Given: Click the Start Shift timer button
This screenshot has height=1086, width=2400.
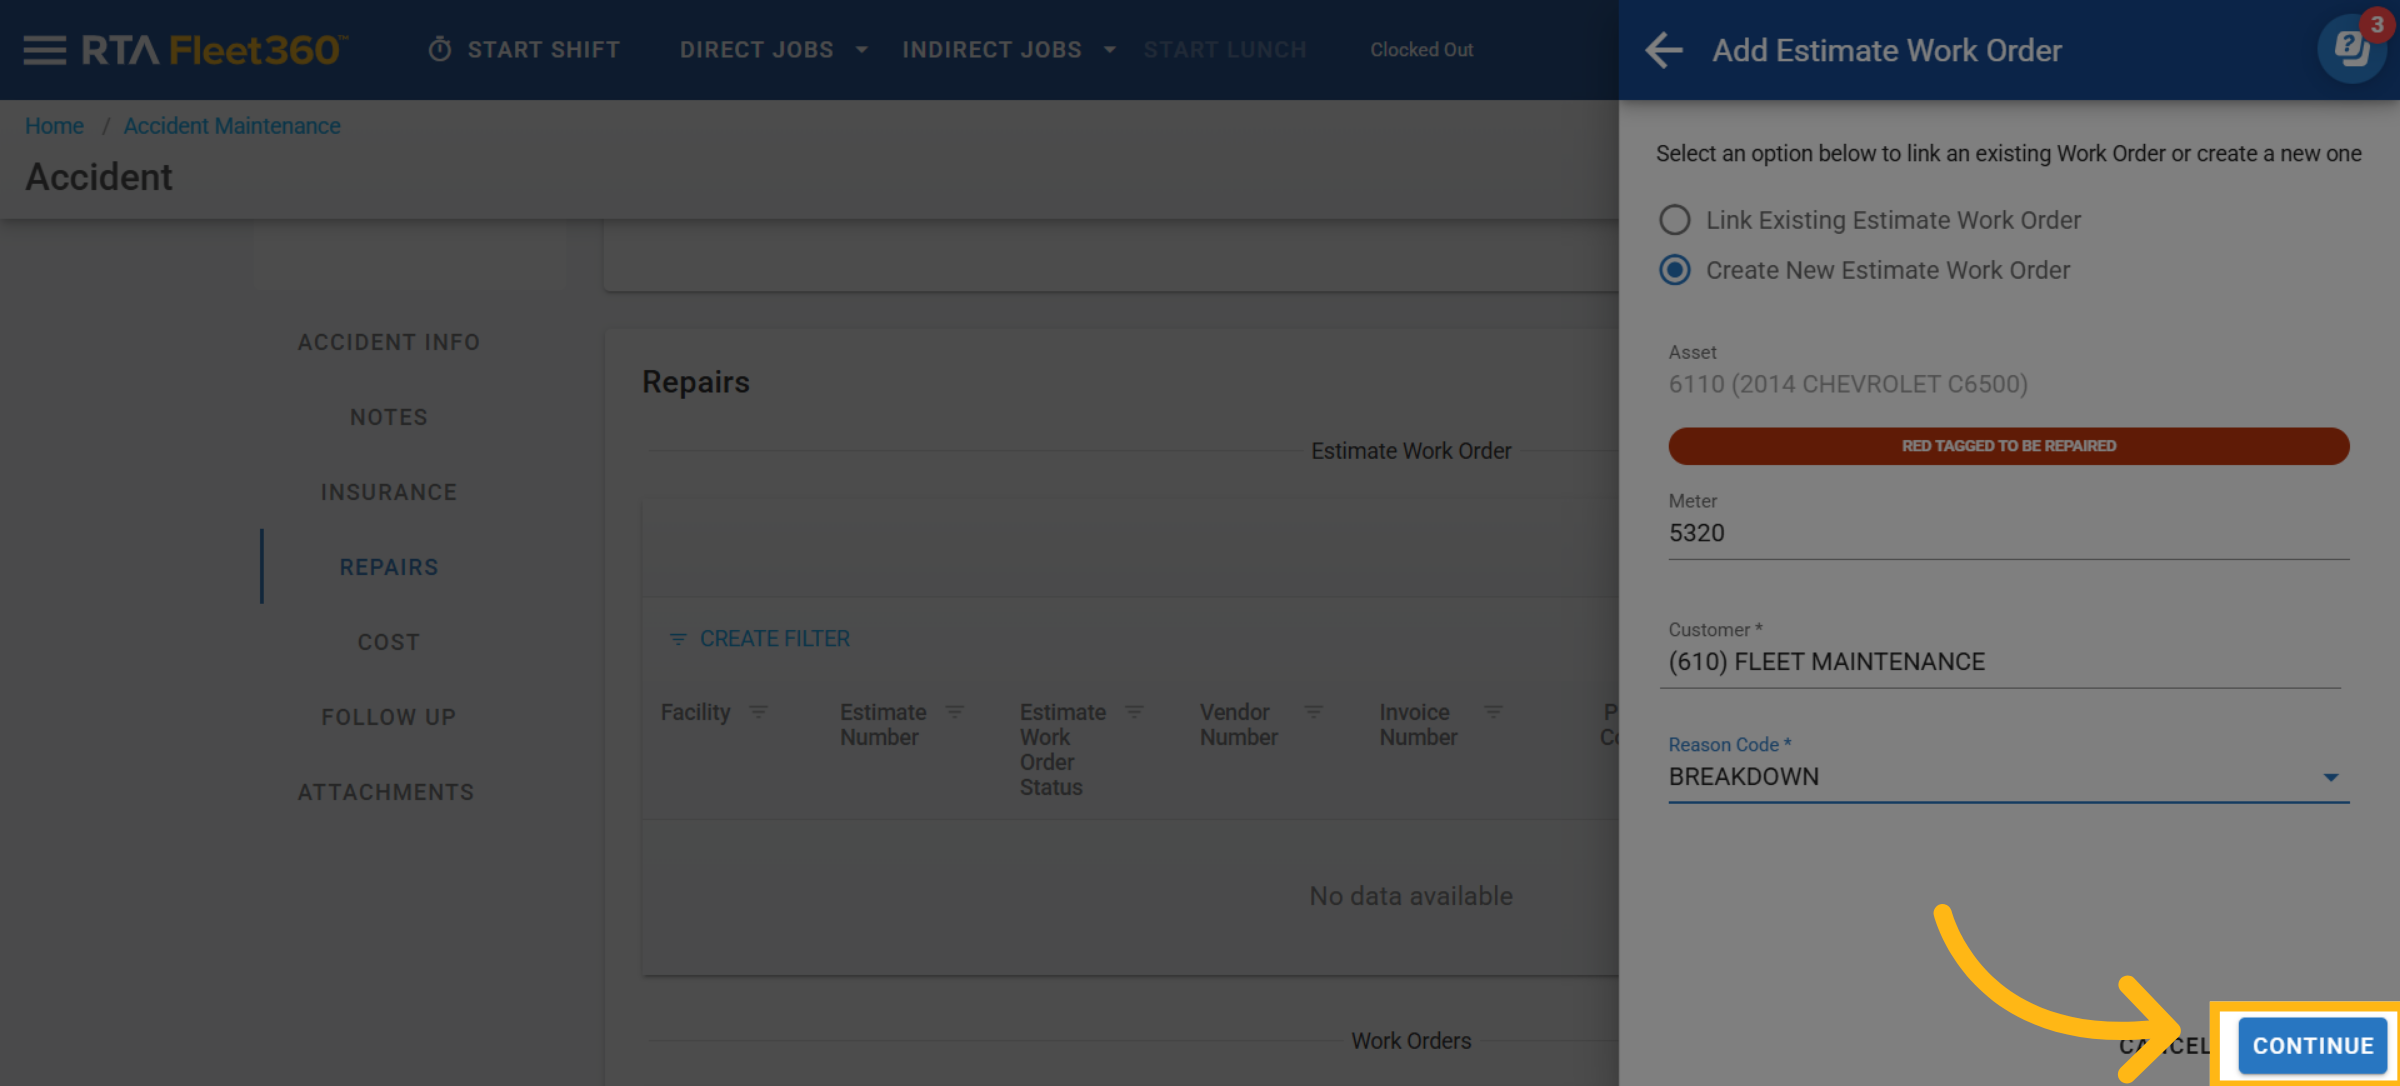Looking at the screenshot, I should click(x=524, y=50).
